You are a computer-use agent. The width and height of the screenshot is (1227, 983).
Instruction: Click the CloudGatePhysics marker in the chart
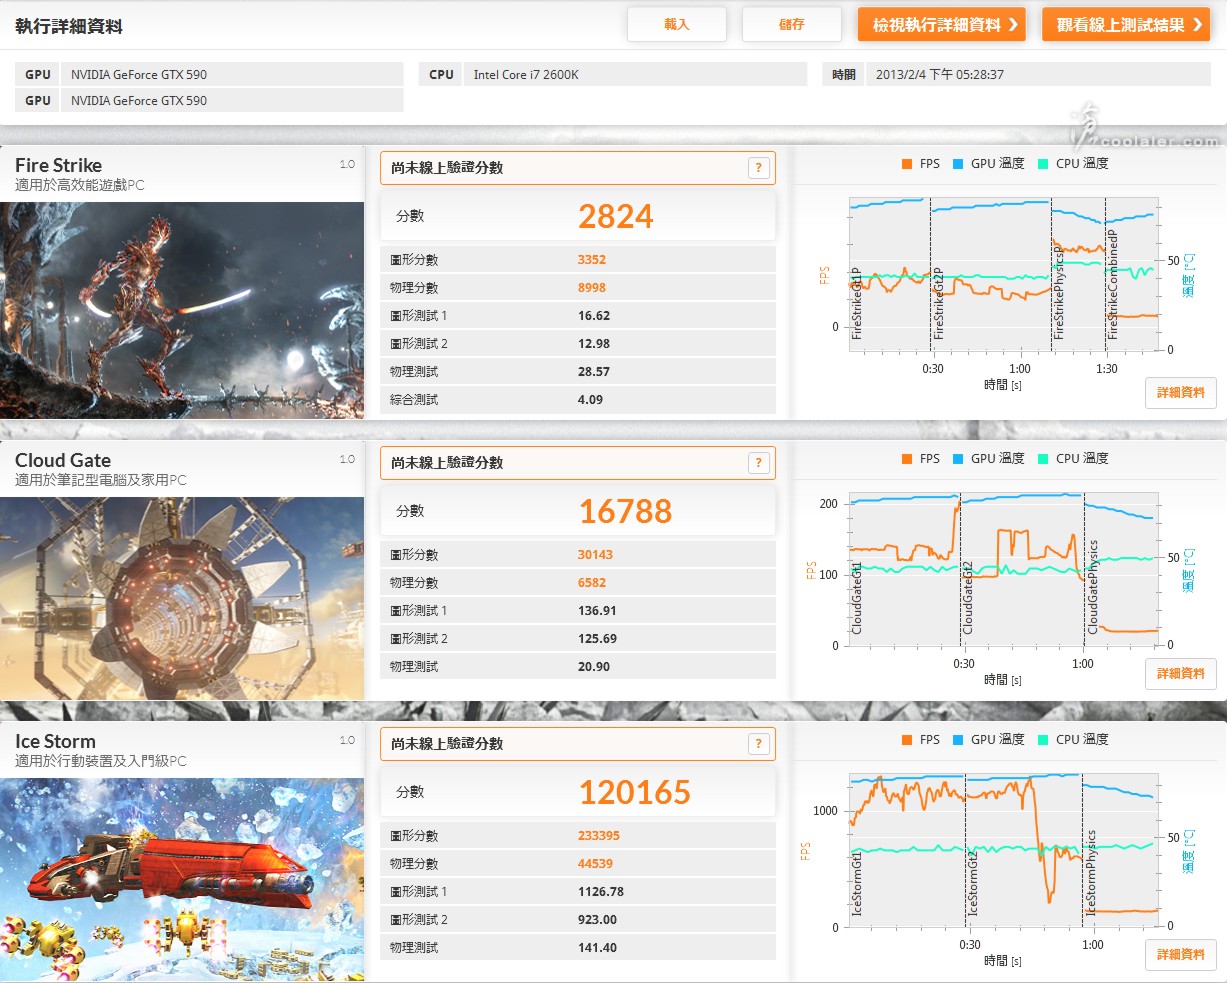coord(1093,587)
